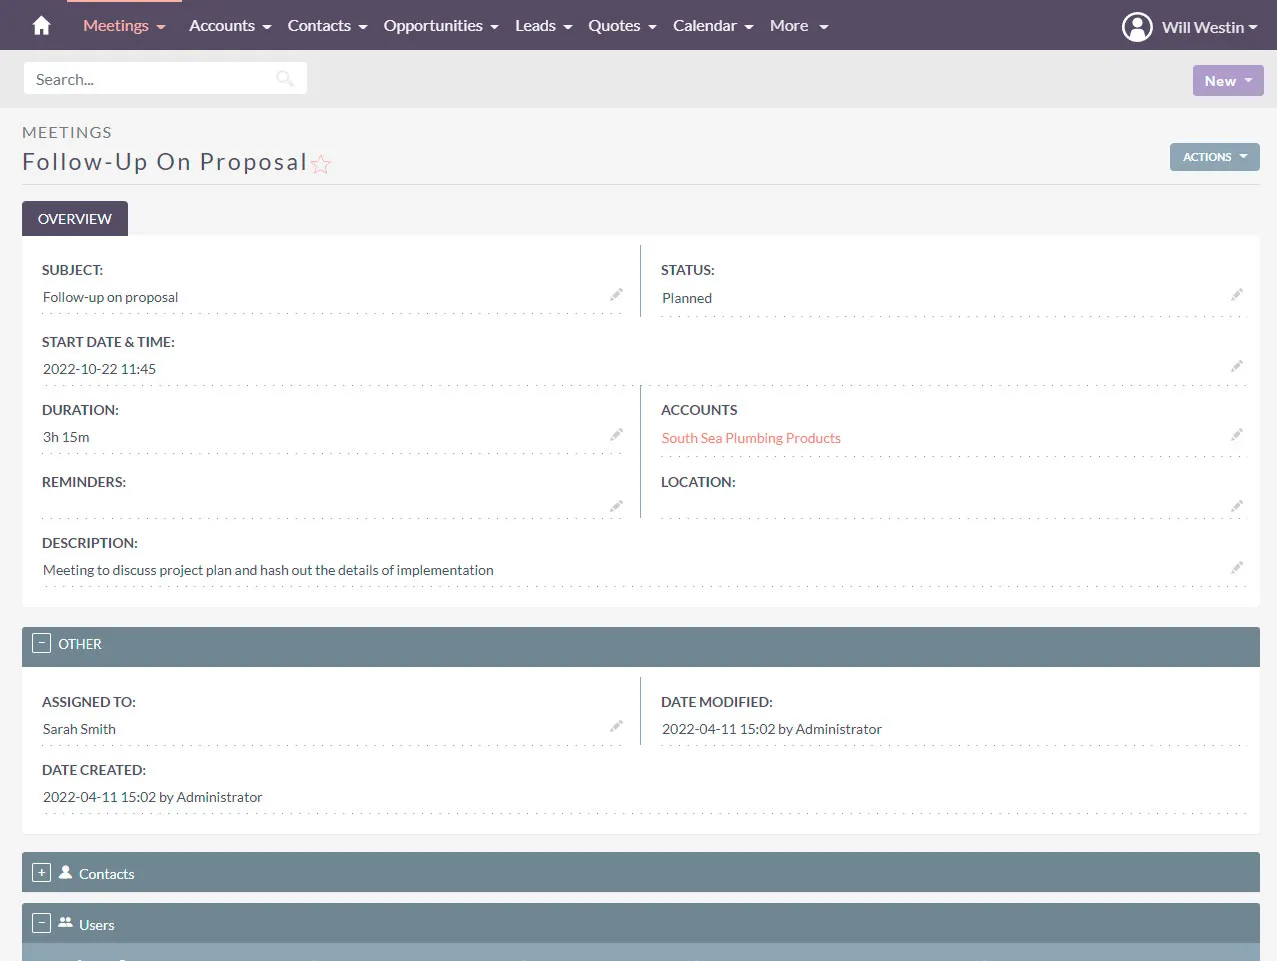Screen dimensions: 1277x961
Task: Edit Start Date & Time pencil icon
Action: click(x=1236, y=367)
